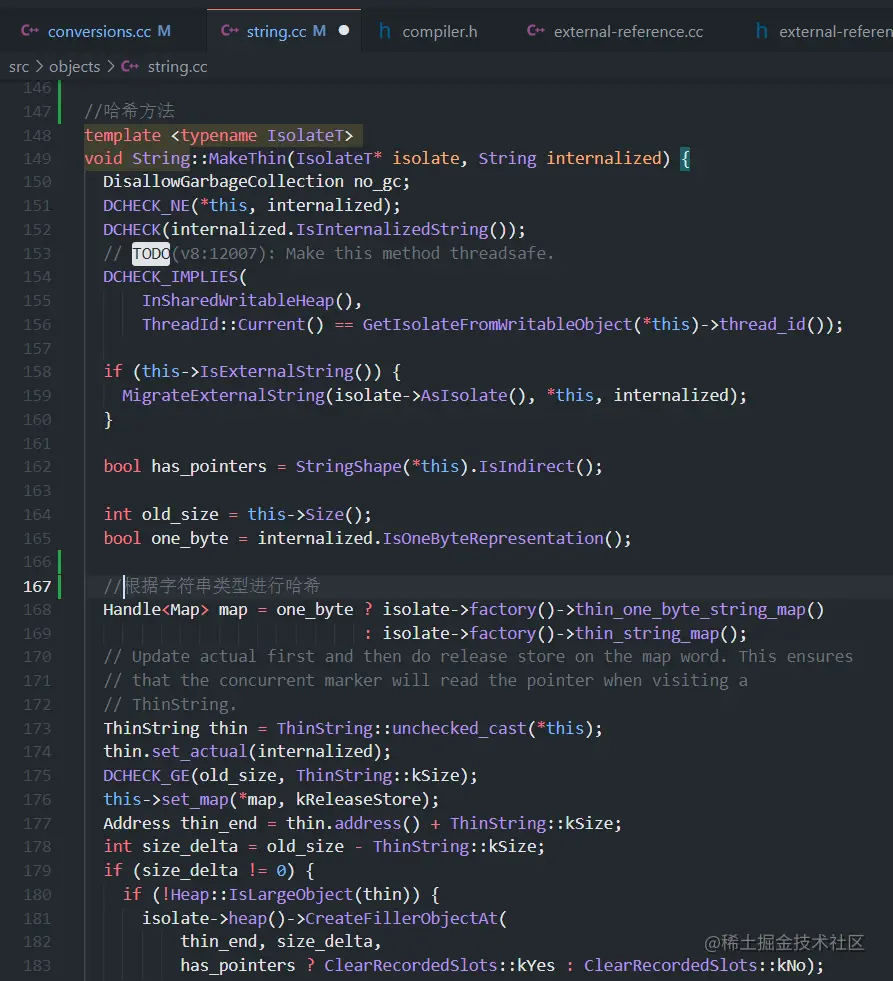893x981 pixels.
Task: Click 'IsIndirect' on line 162
Action: tap(526, 467)
